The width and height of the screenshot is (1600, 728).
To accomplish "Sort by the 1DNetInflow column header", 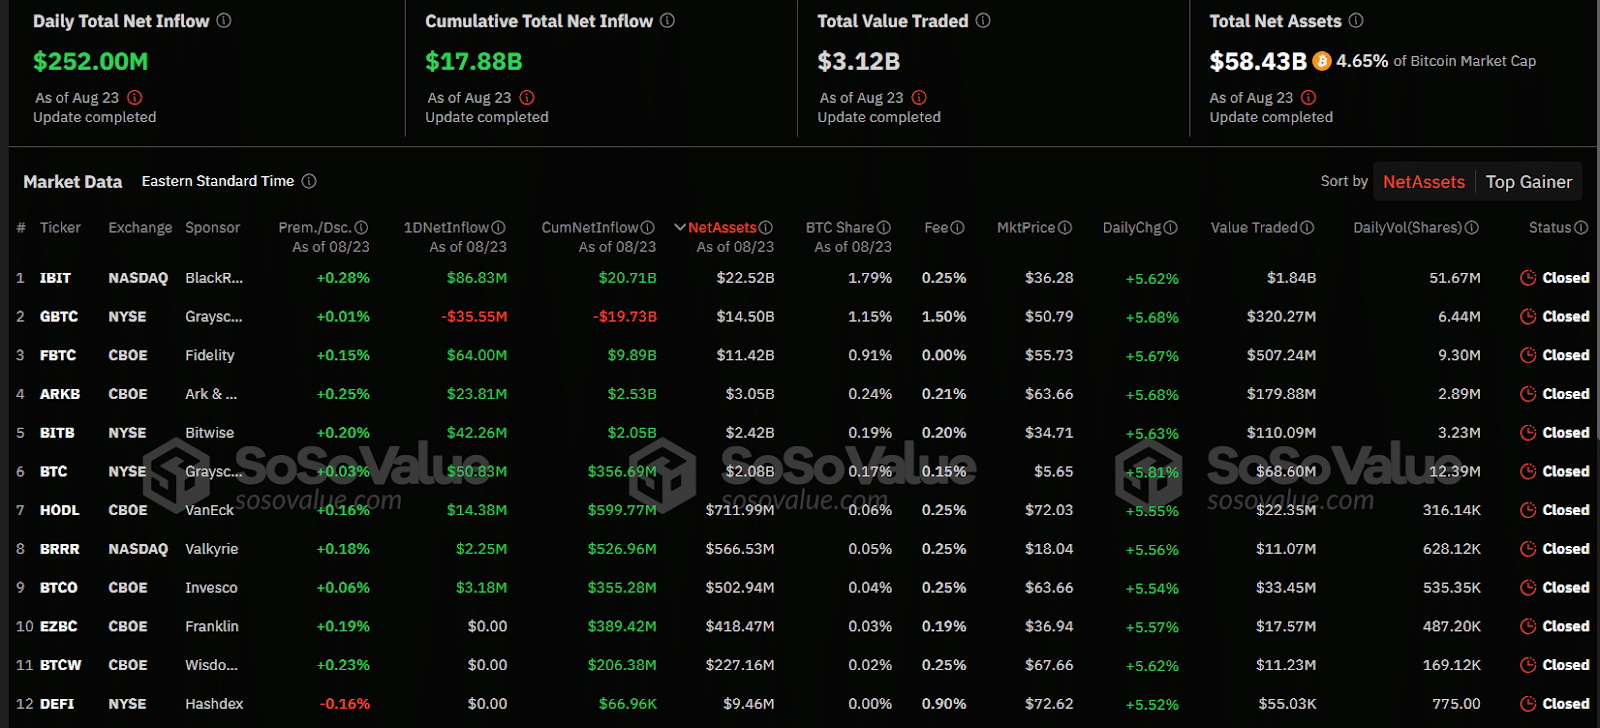I will click(446, 228).
